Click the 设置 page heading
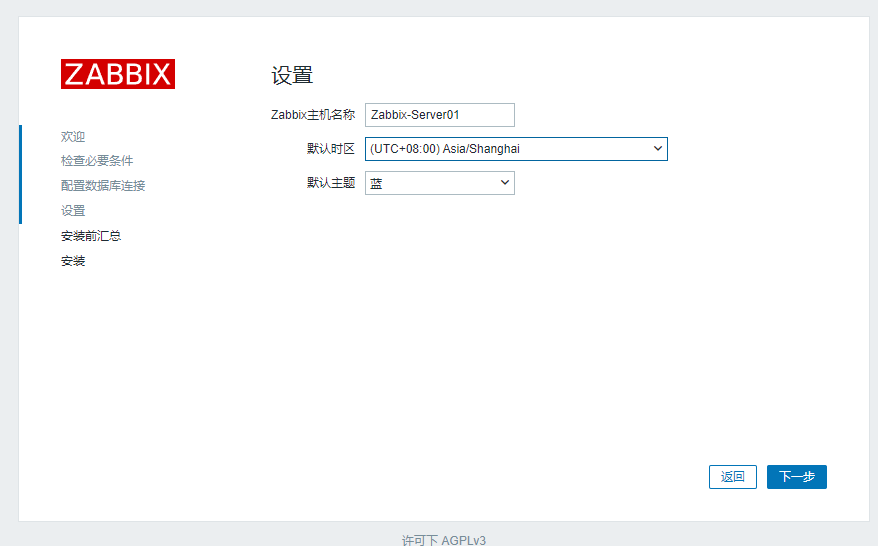878x546 pixels. tap(292, 75)
